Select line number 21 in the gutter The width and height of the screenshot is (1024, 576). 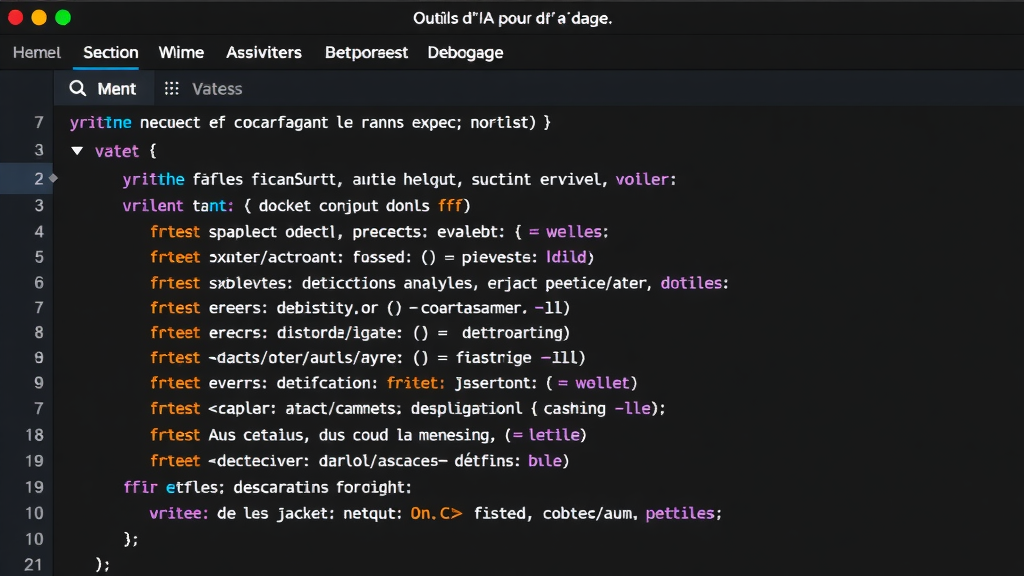coord(35,564)
